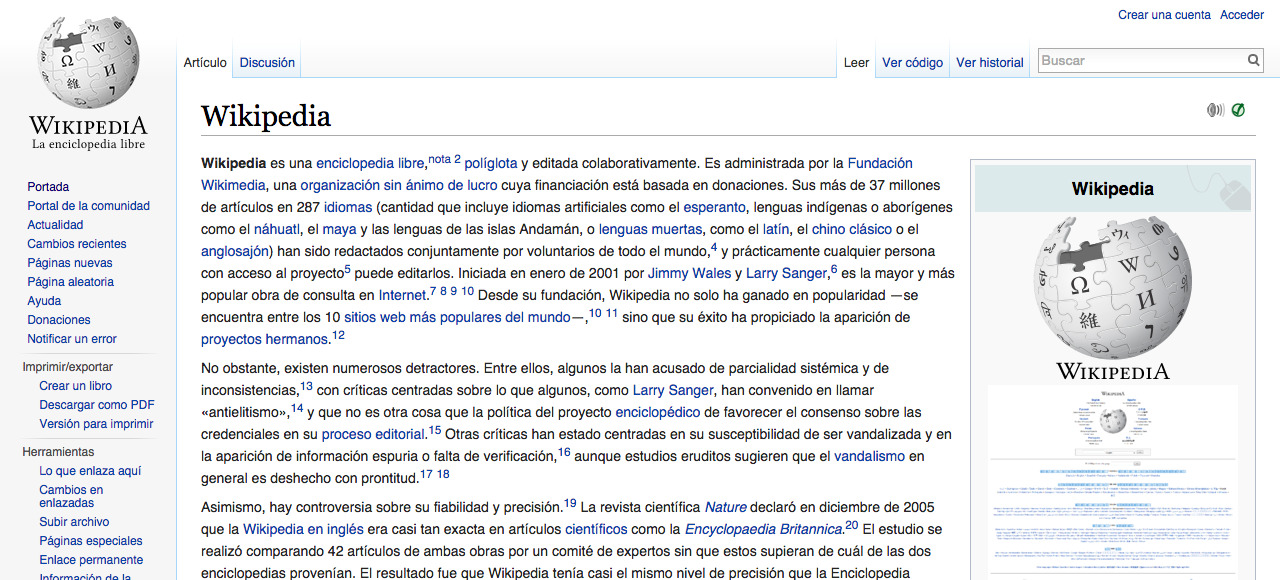Collapse the Herramientas sidebar section
The height and width of the screenshot is (580, 1280).
pos(58,452)
